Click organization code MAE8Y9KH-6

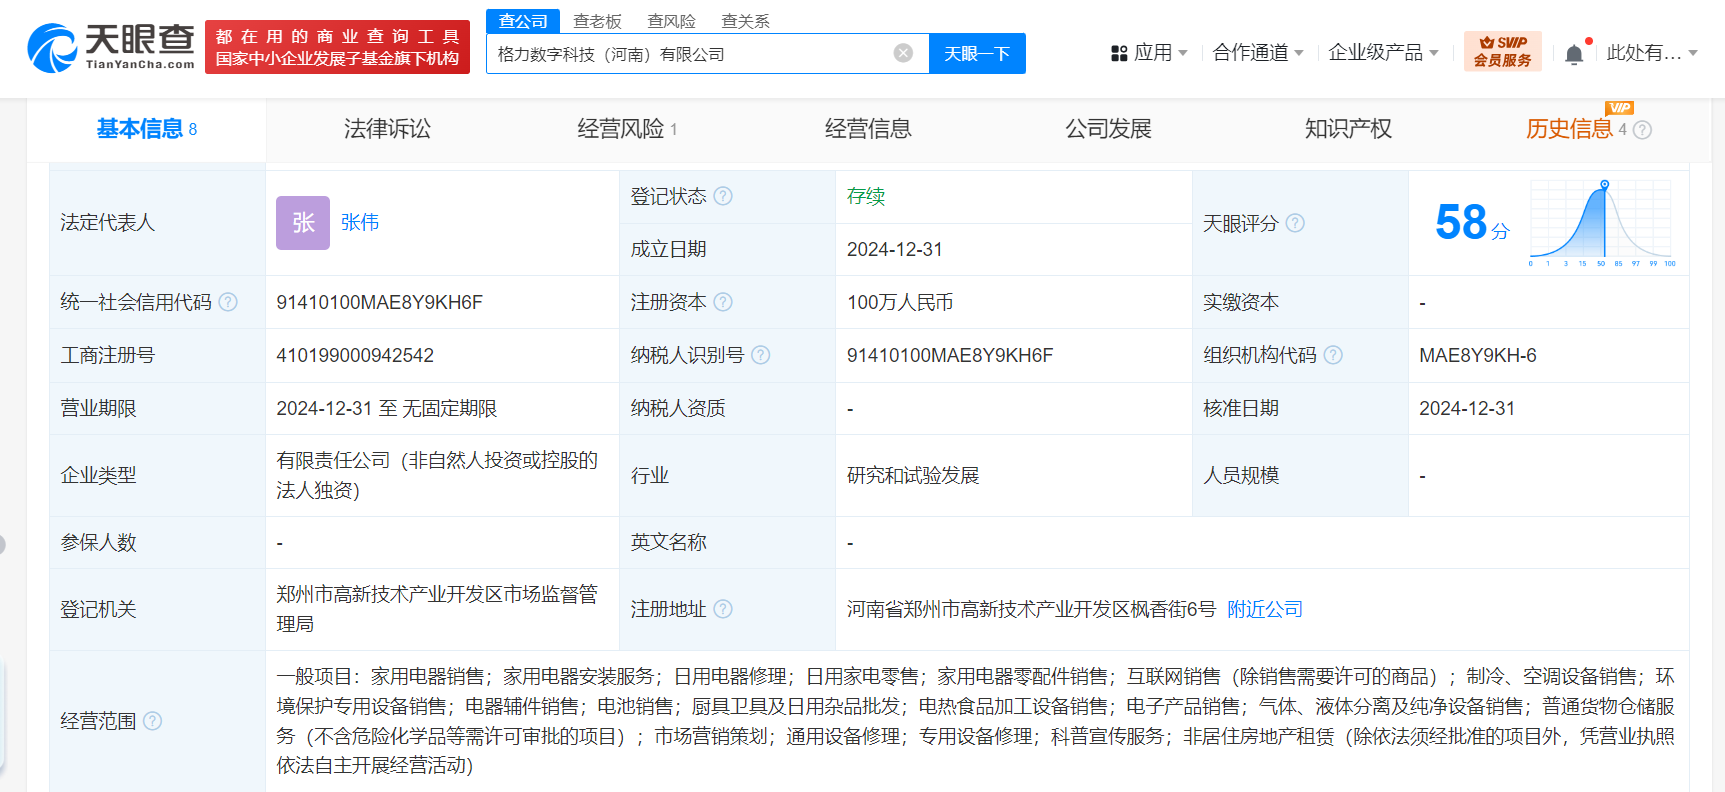point(1478,355)
